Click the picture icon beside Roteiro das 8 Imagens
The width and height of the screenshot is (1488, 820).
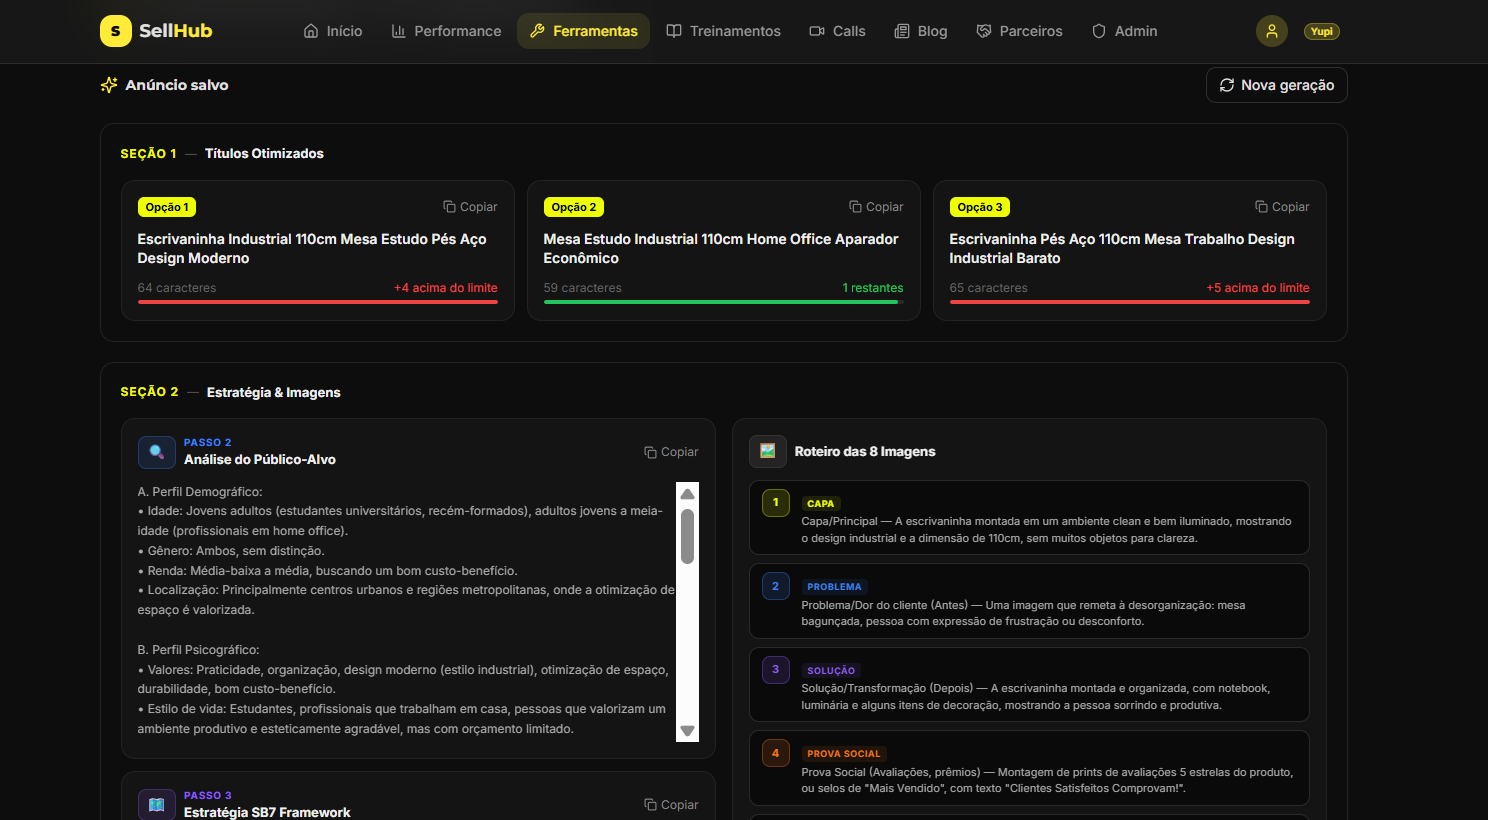point(768,451)
